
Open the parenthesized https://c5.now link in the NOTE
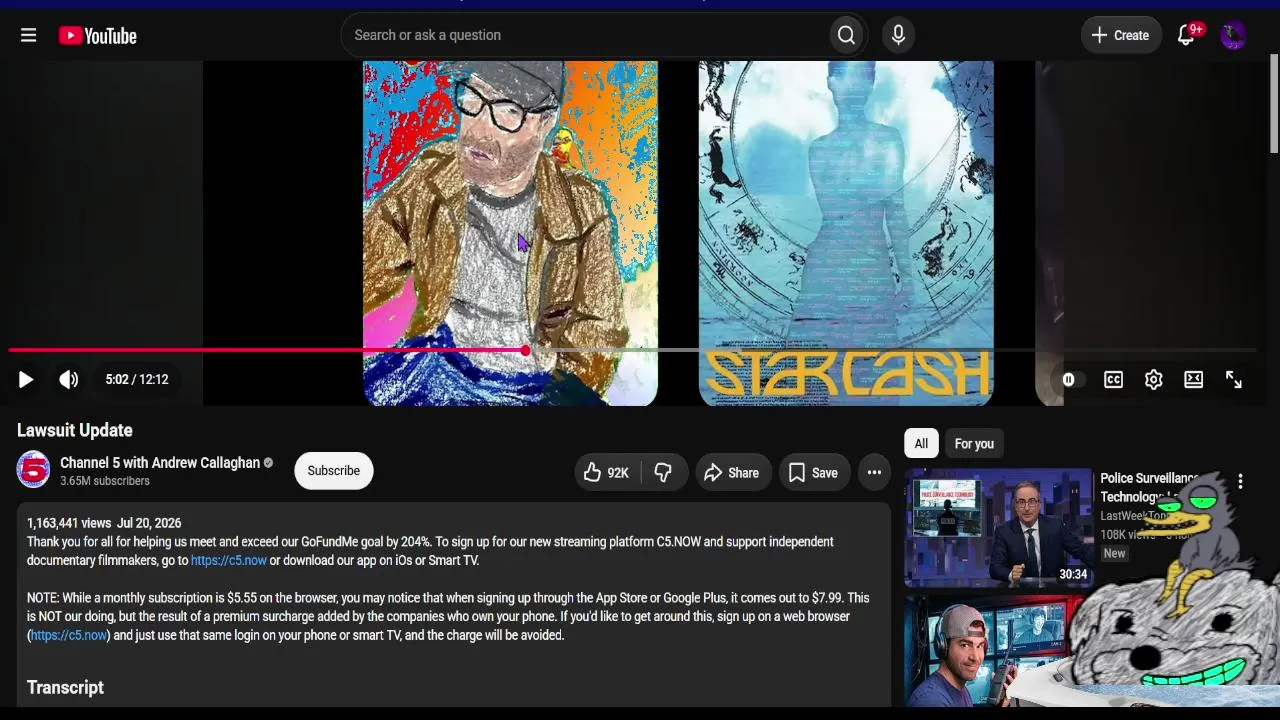tap(69, 635)
